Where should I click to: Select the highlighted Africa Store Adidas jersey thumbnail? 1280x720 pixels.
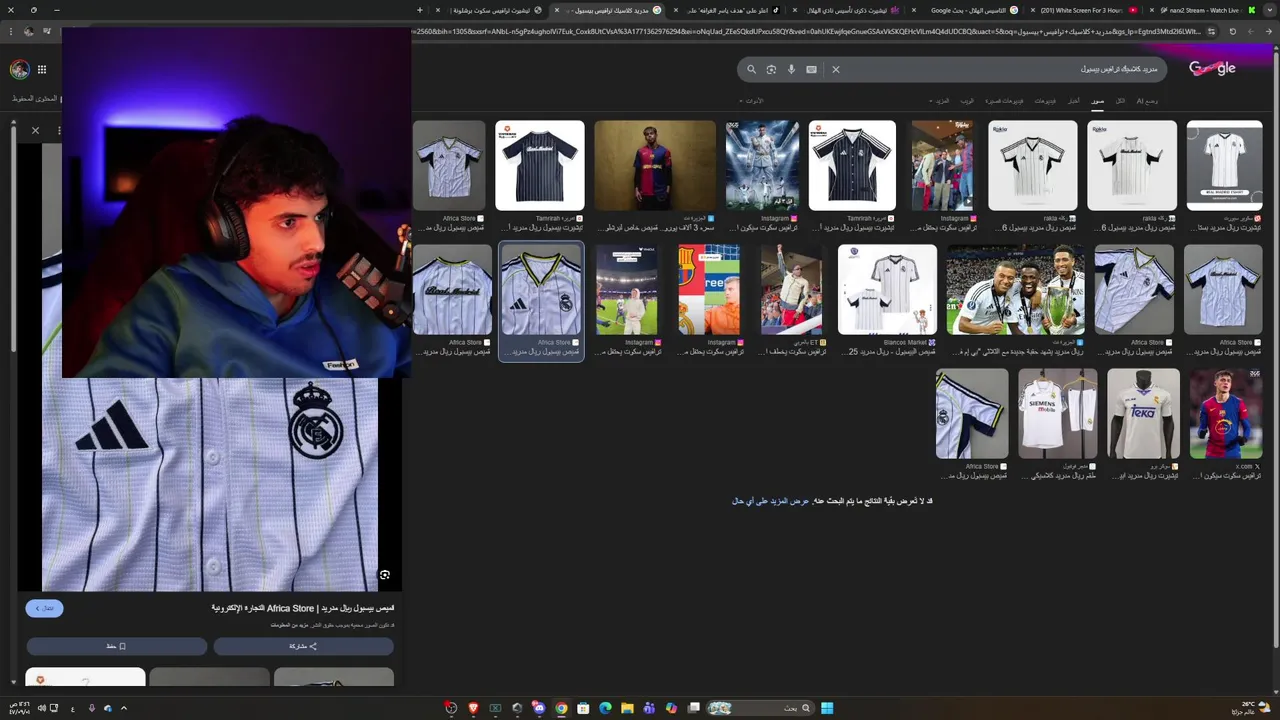click(541, 289)
